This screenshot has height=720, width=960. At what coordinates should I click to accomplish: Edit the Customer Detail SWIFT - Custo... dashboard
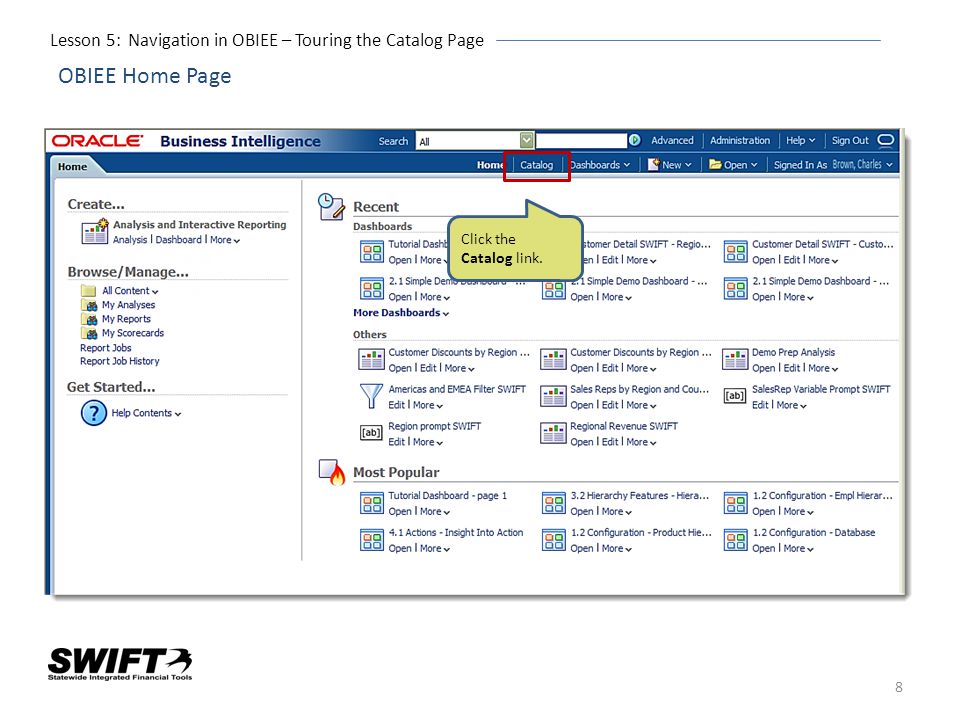[x=792, y=260]
